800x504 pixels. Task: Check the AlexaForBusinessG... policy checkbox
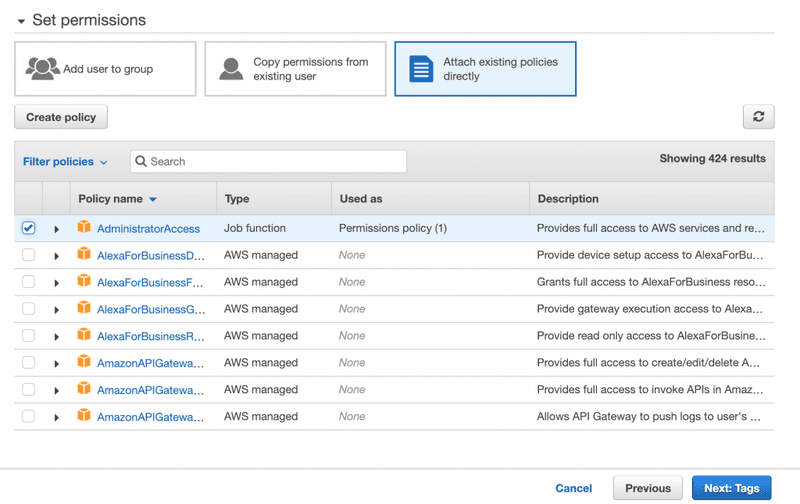pyautogui.click(x=29, y=309)
